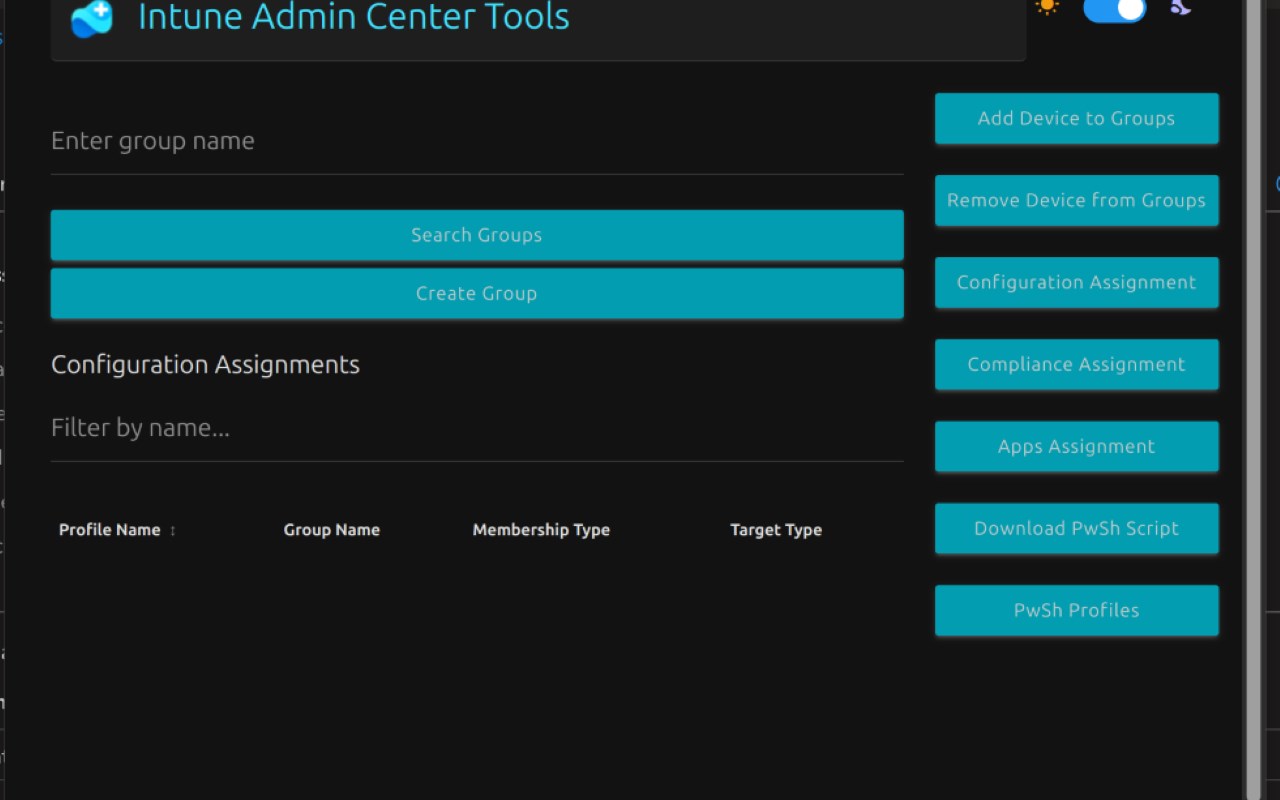This screenshot has height=800, width=1280.
Task: Show the Configuration Assignment view
Action: (x=1076, y=282)
